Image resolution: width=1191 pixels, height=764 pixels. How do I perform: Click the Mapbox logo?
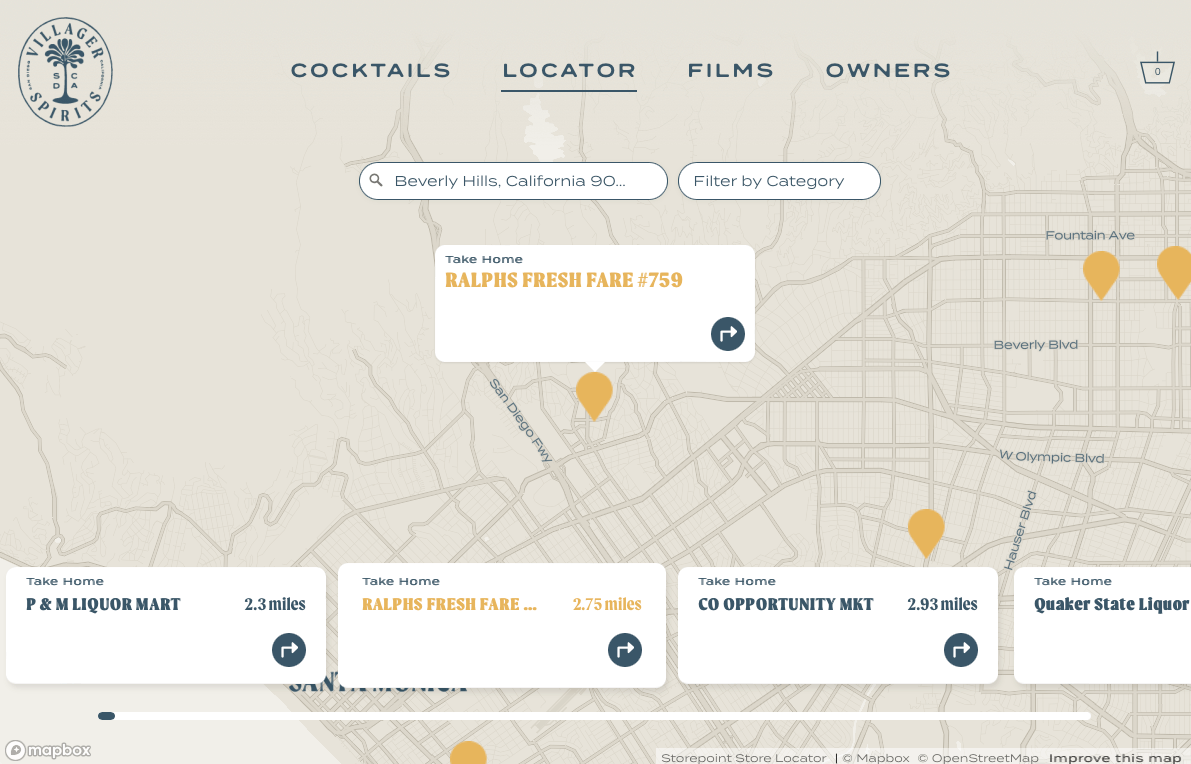pyautogui.click(x=48, y=750)
